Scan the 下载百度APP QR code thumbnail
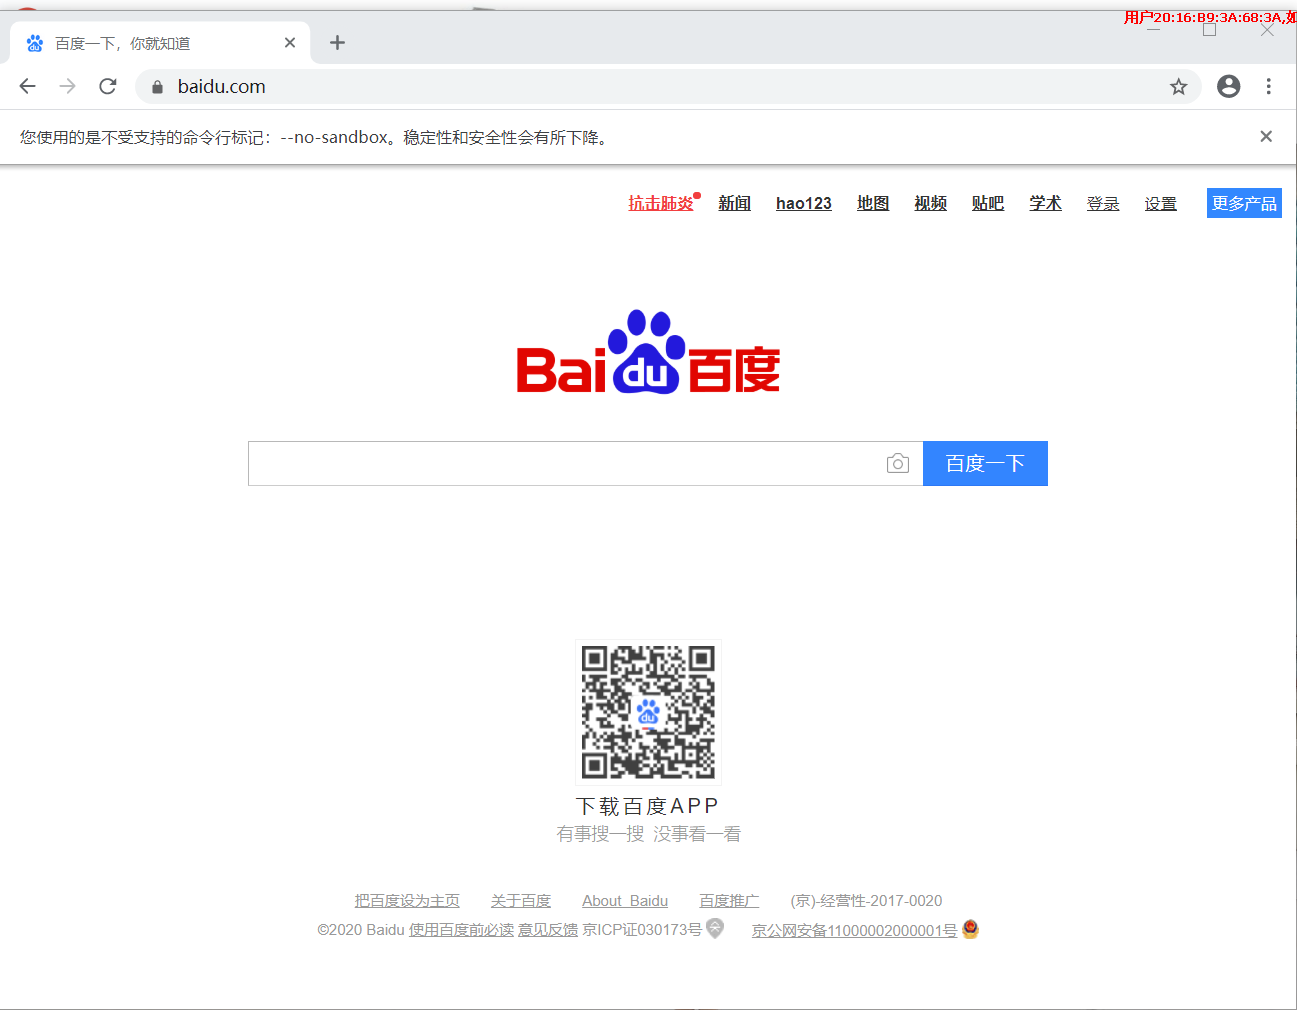Image resolution: width=1297 pixels, height=1010 pixels. point(648,711)
